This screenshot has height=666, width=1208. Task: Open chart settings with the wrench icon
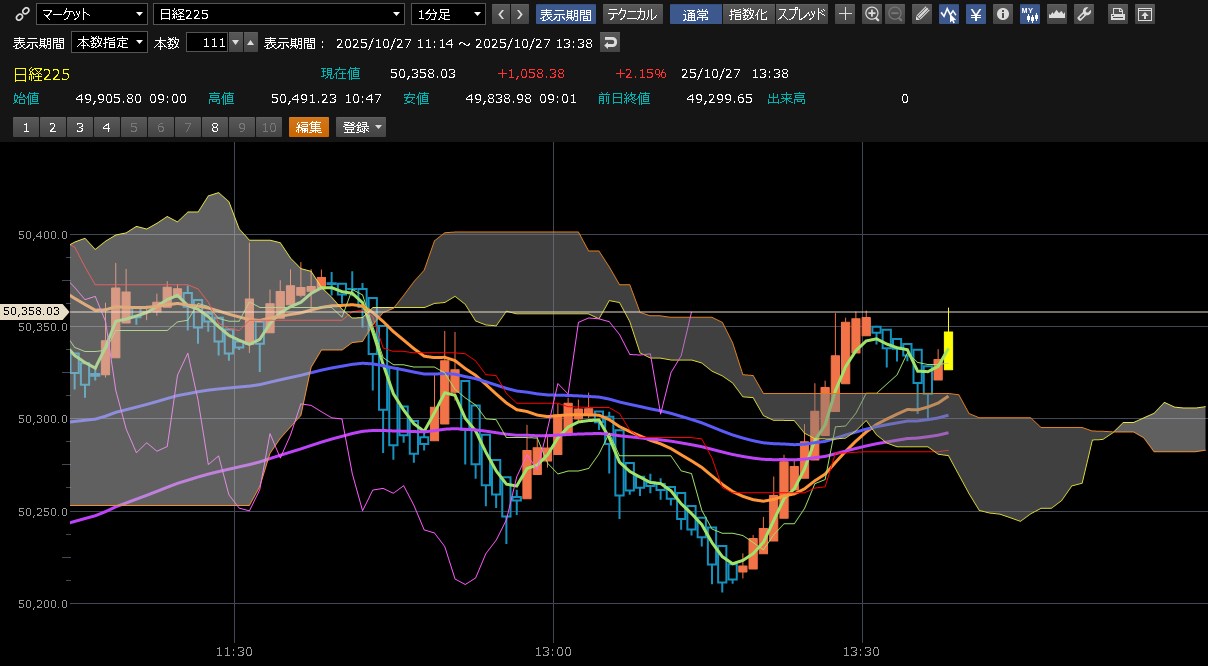[1083, 14]
